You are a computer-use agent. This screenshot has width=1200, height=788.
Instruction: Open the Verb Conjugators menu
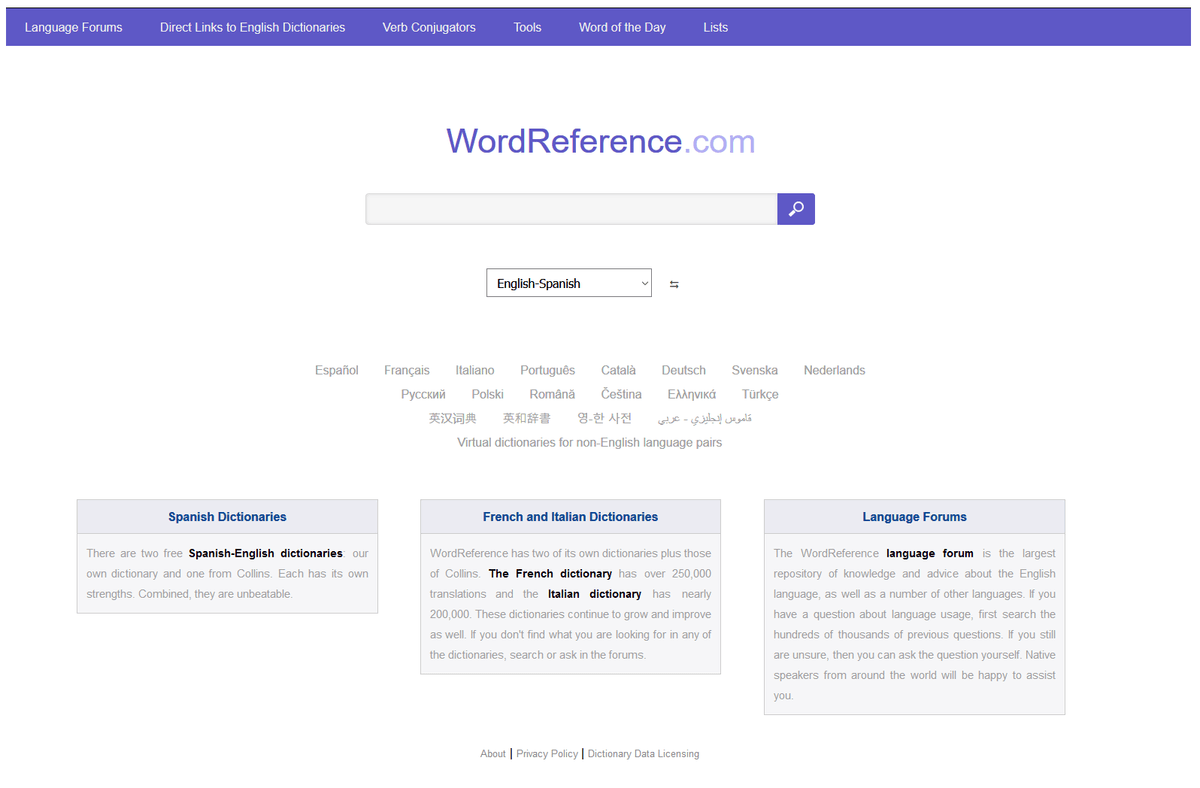(429, 27)
